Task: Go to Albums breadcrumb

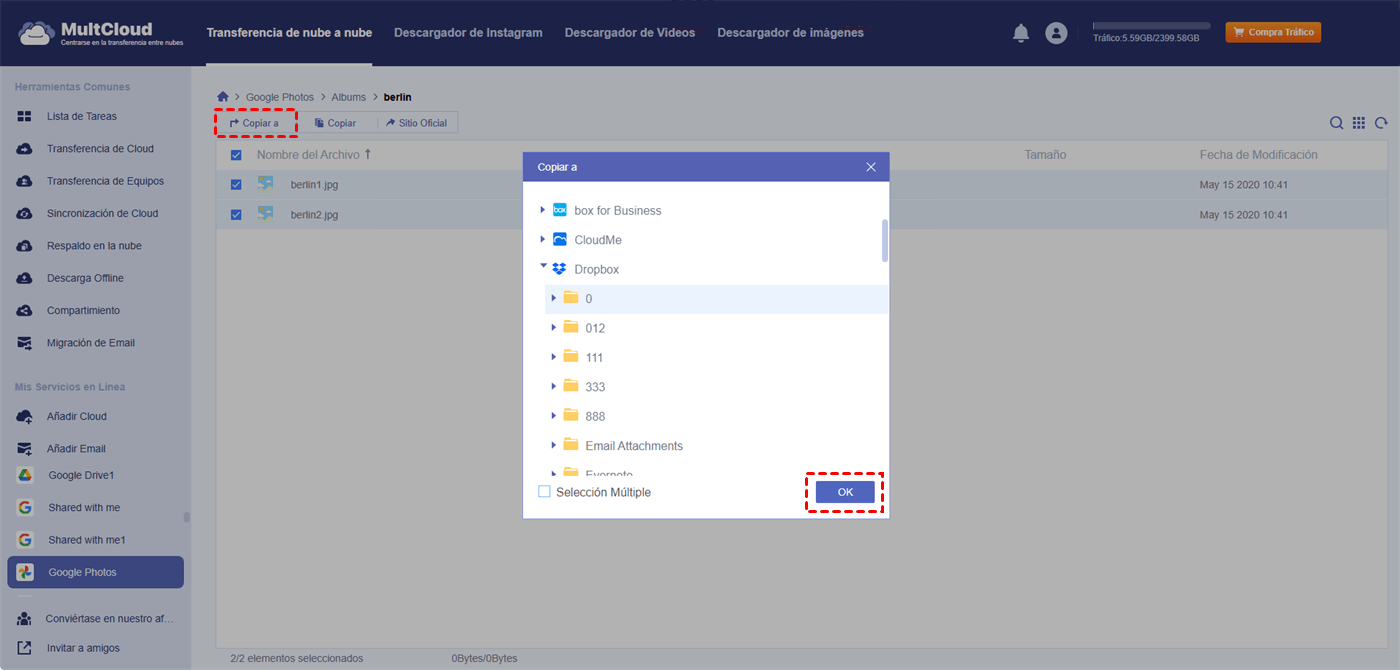Action: pyautogui.click(x=349, y=97)
